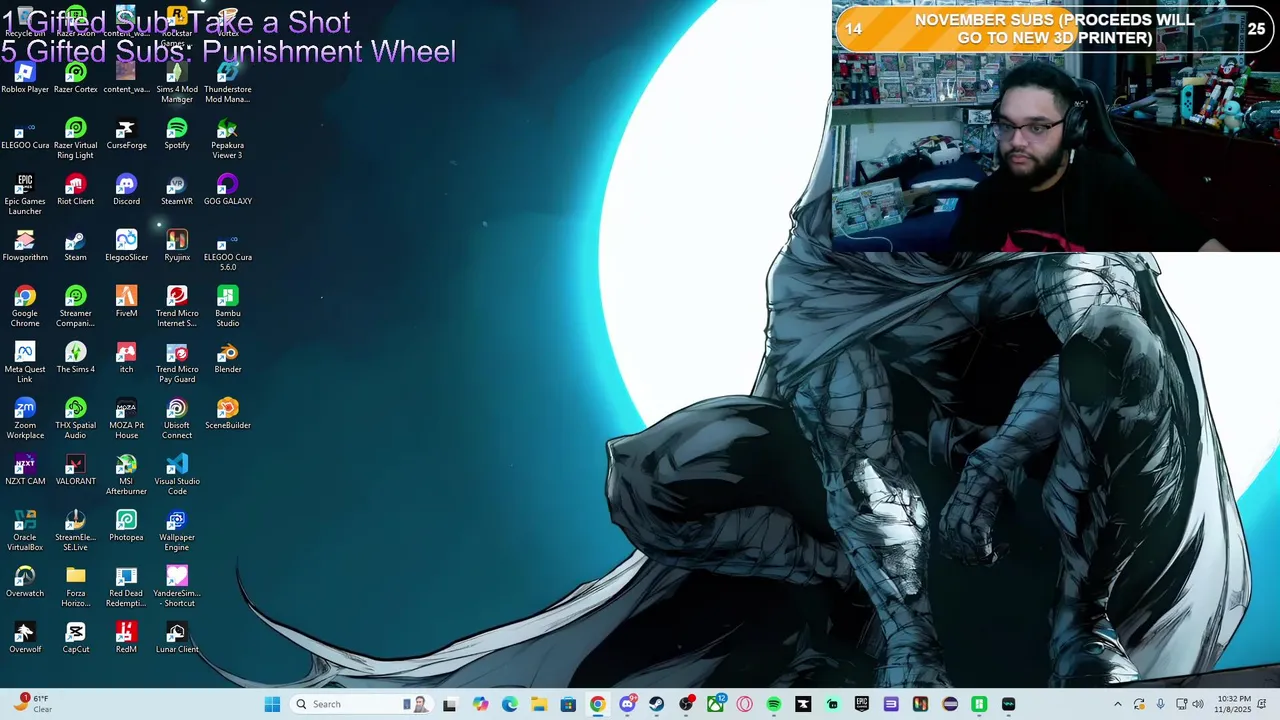Select the CurseForge desktop icon
Image resolution: width=1280 pixels, height=720 pixels.
click(126, 135)
